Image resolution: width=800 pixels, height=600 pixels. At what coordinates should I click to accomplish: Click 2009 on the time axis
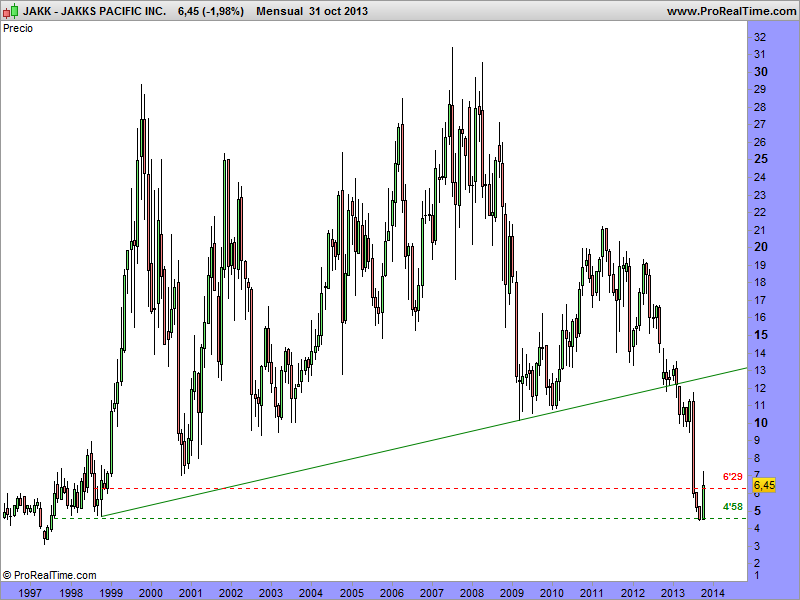(x=512, y=593)
